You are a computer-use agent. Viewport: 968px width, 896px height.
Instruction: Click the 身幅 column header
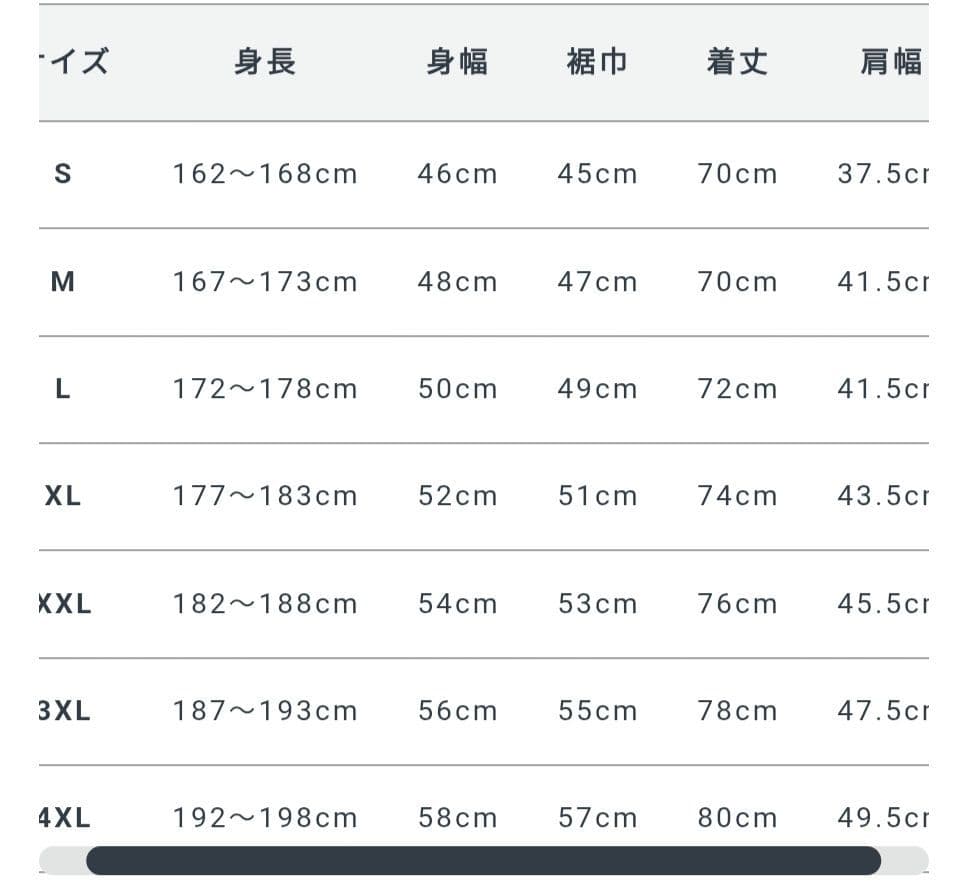(x=457, y=63)
